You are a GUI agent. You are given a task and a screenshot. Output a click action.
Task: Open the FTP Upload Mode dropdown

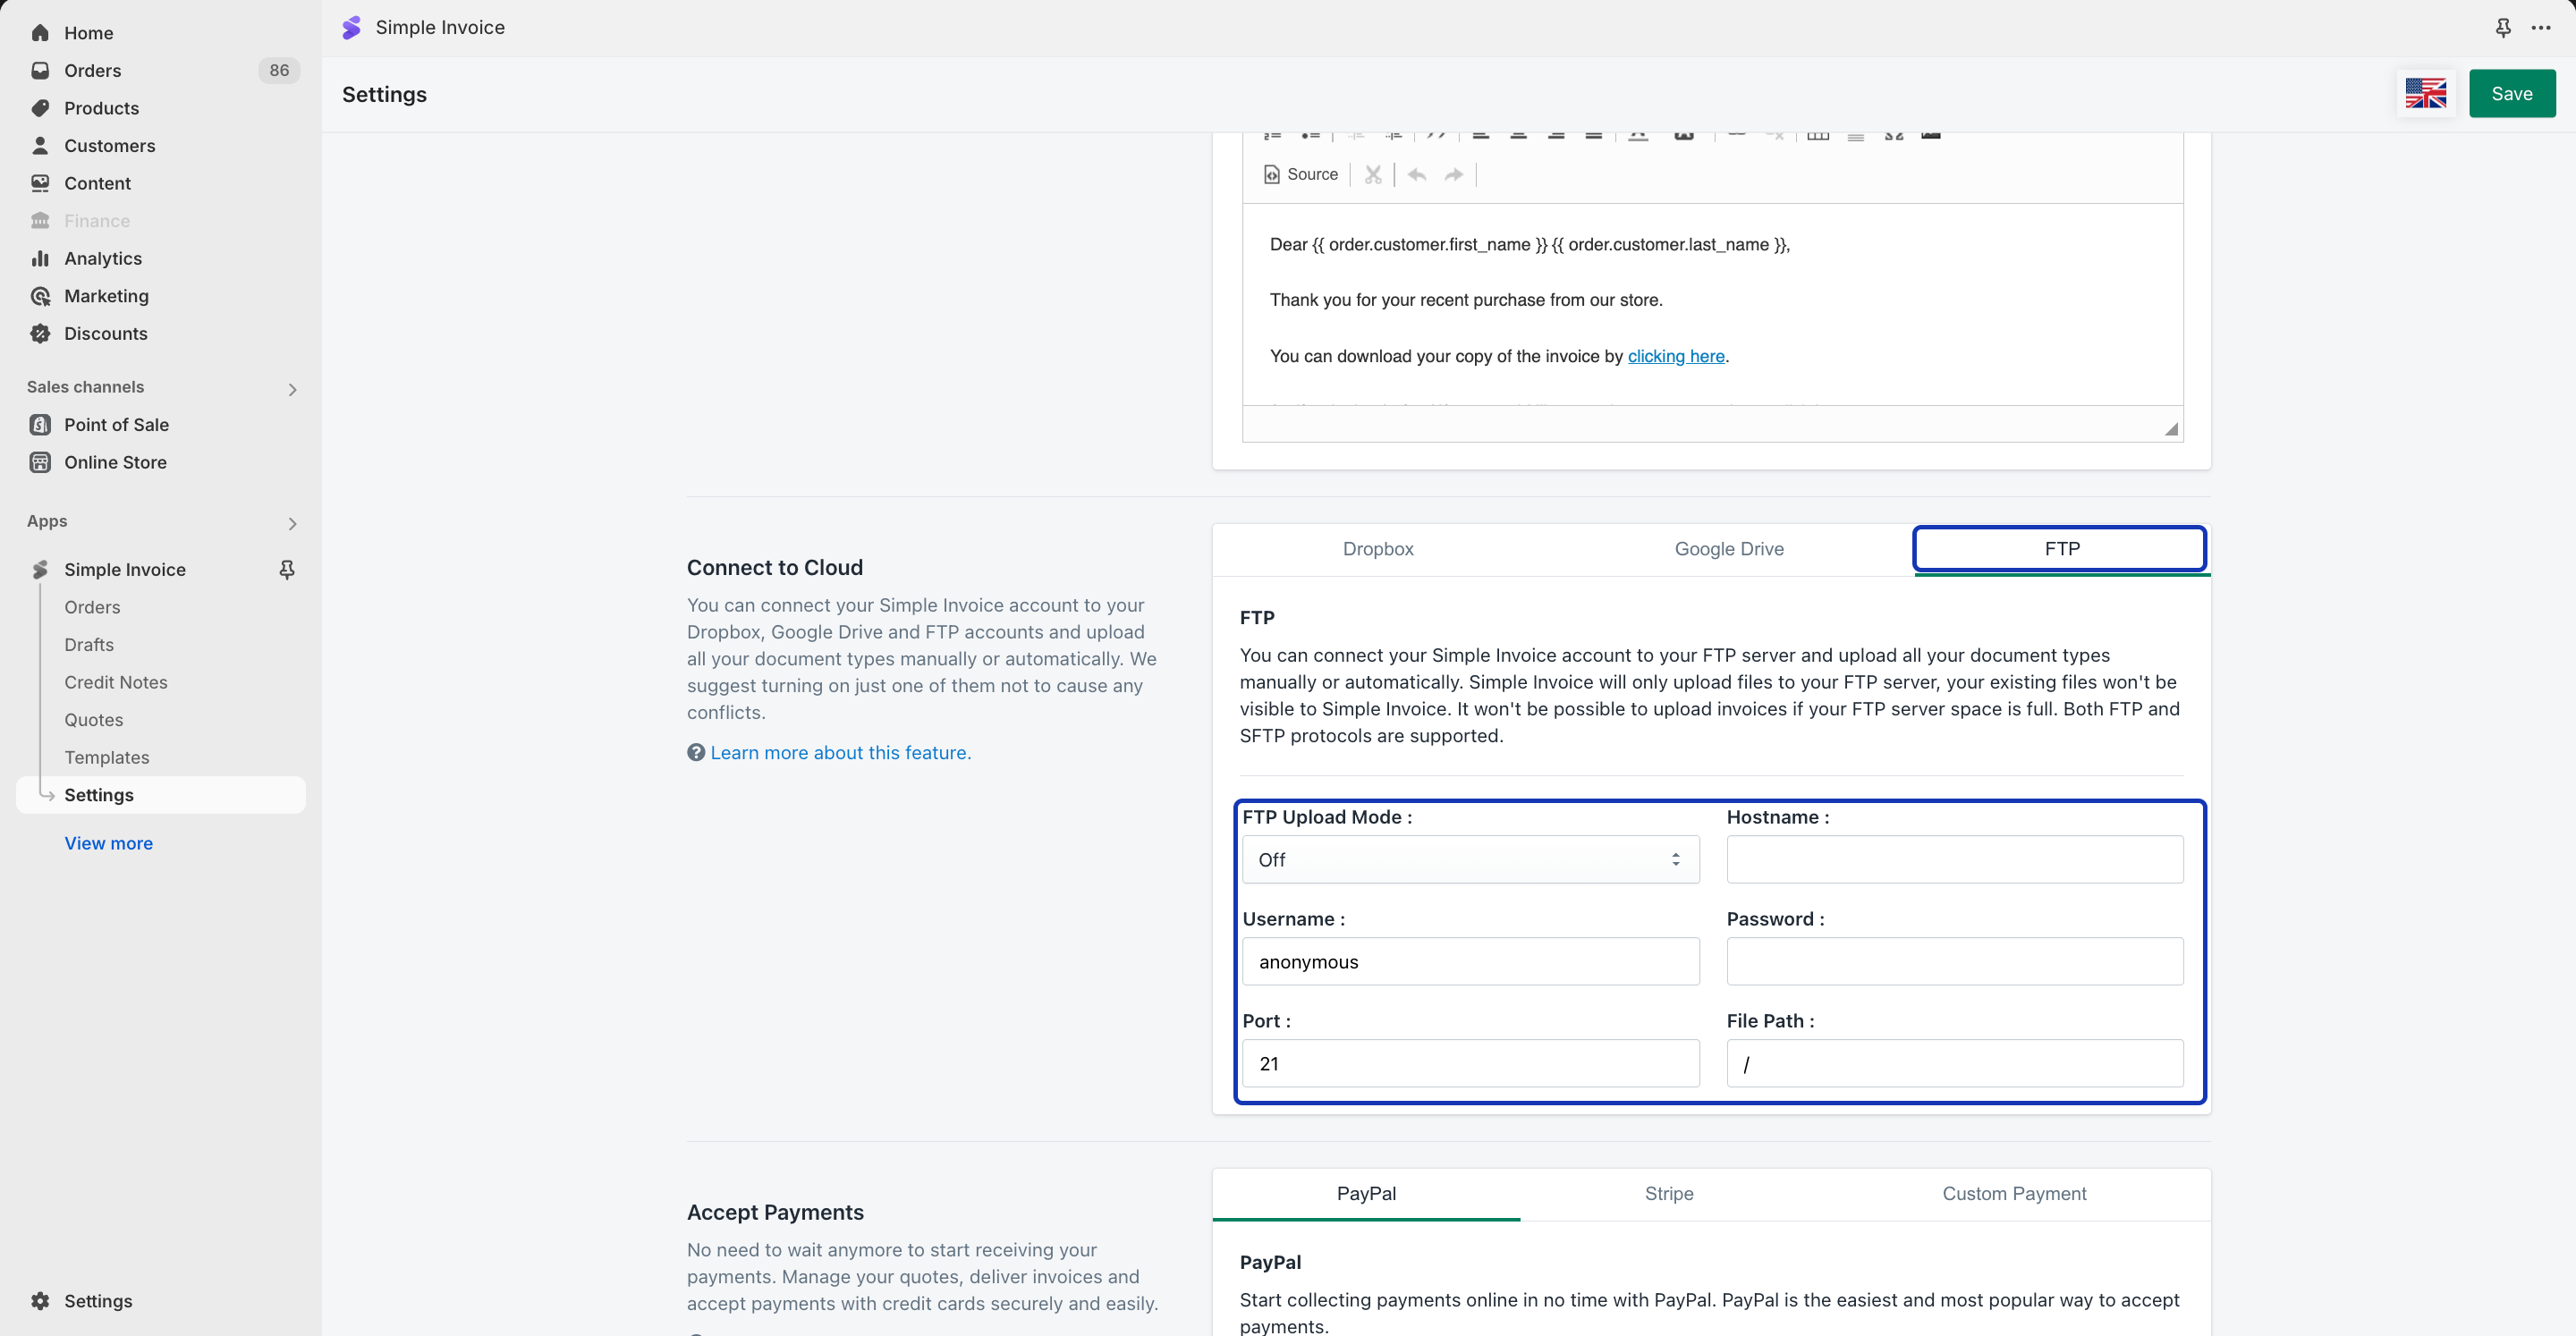tap(1470, 859)
